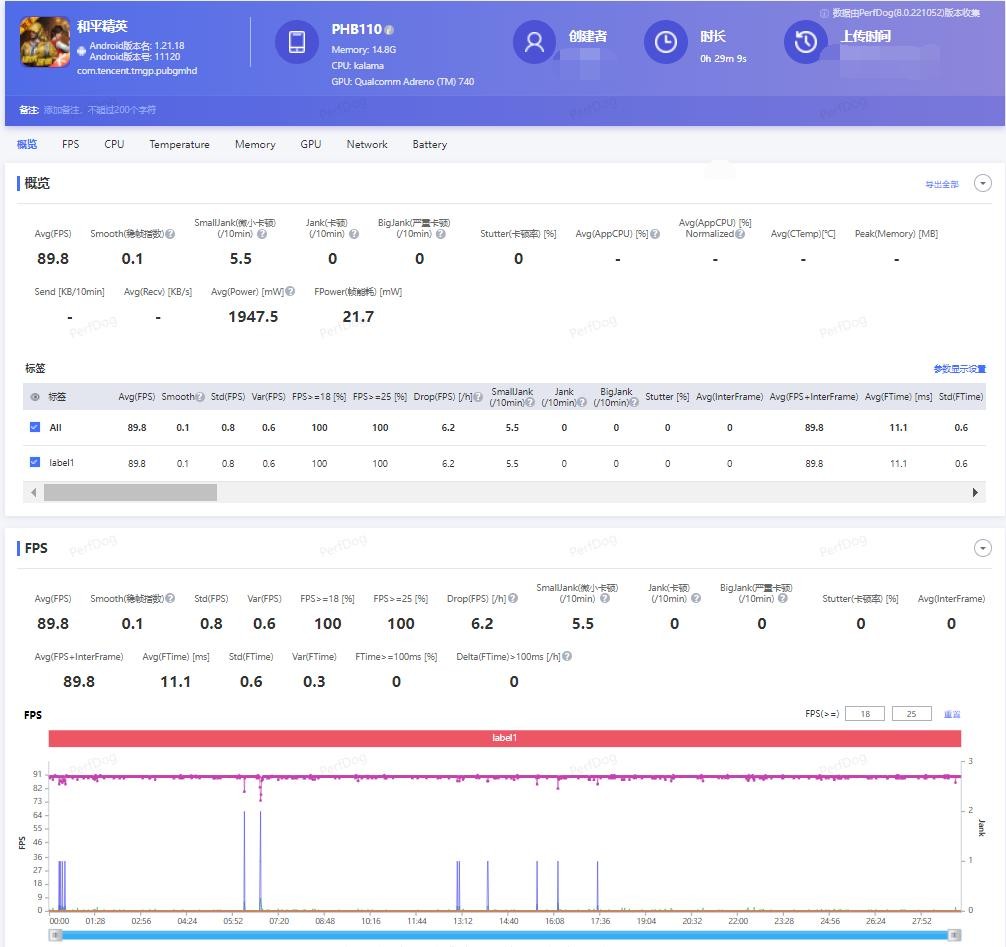Click help icon beside SmallJank in 概览 summary

[262, 234]
